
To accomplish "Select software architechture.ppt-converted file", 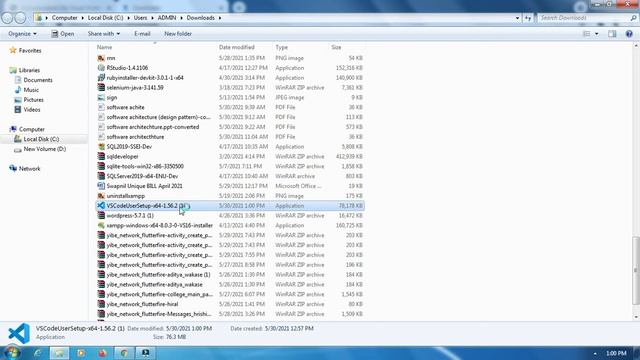I will coord(230,127).
